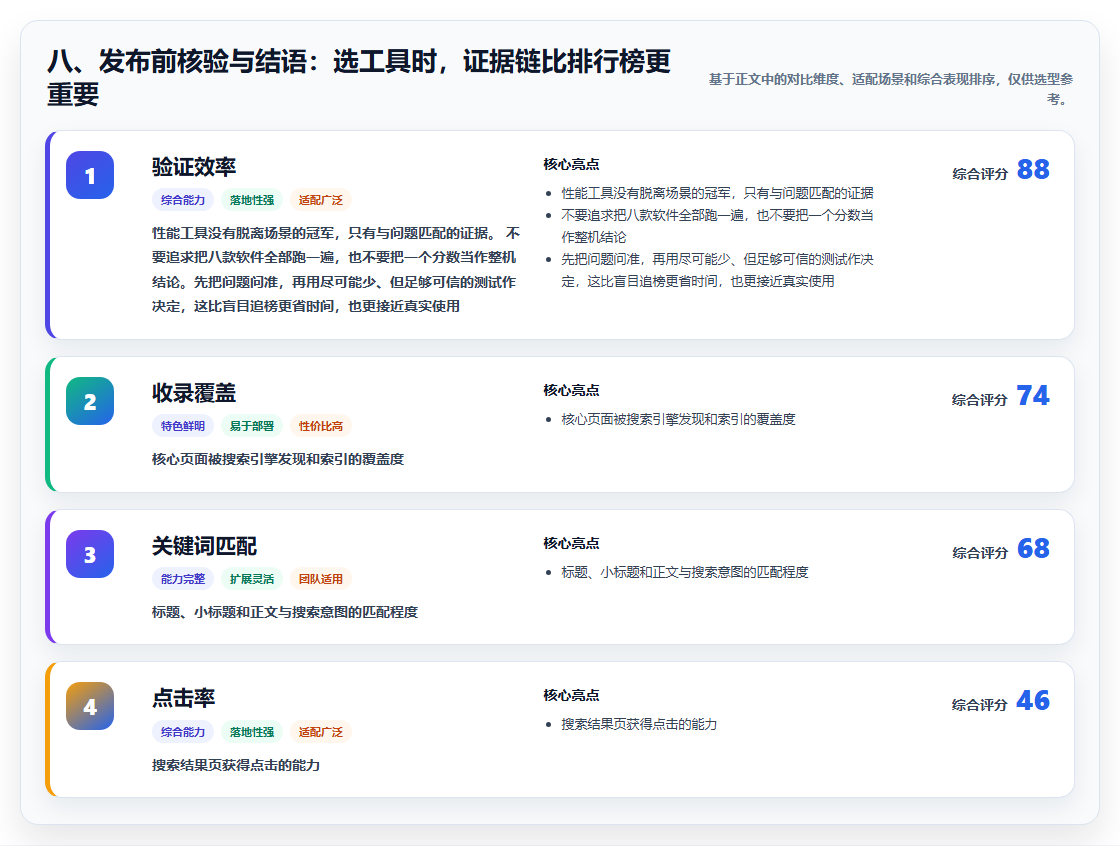The height and width of the screenshot is (846, 1120).
Task: Click the 落地性强 tag under 点击率
Action: [x=252, y=732]
